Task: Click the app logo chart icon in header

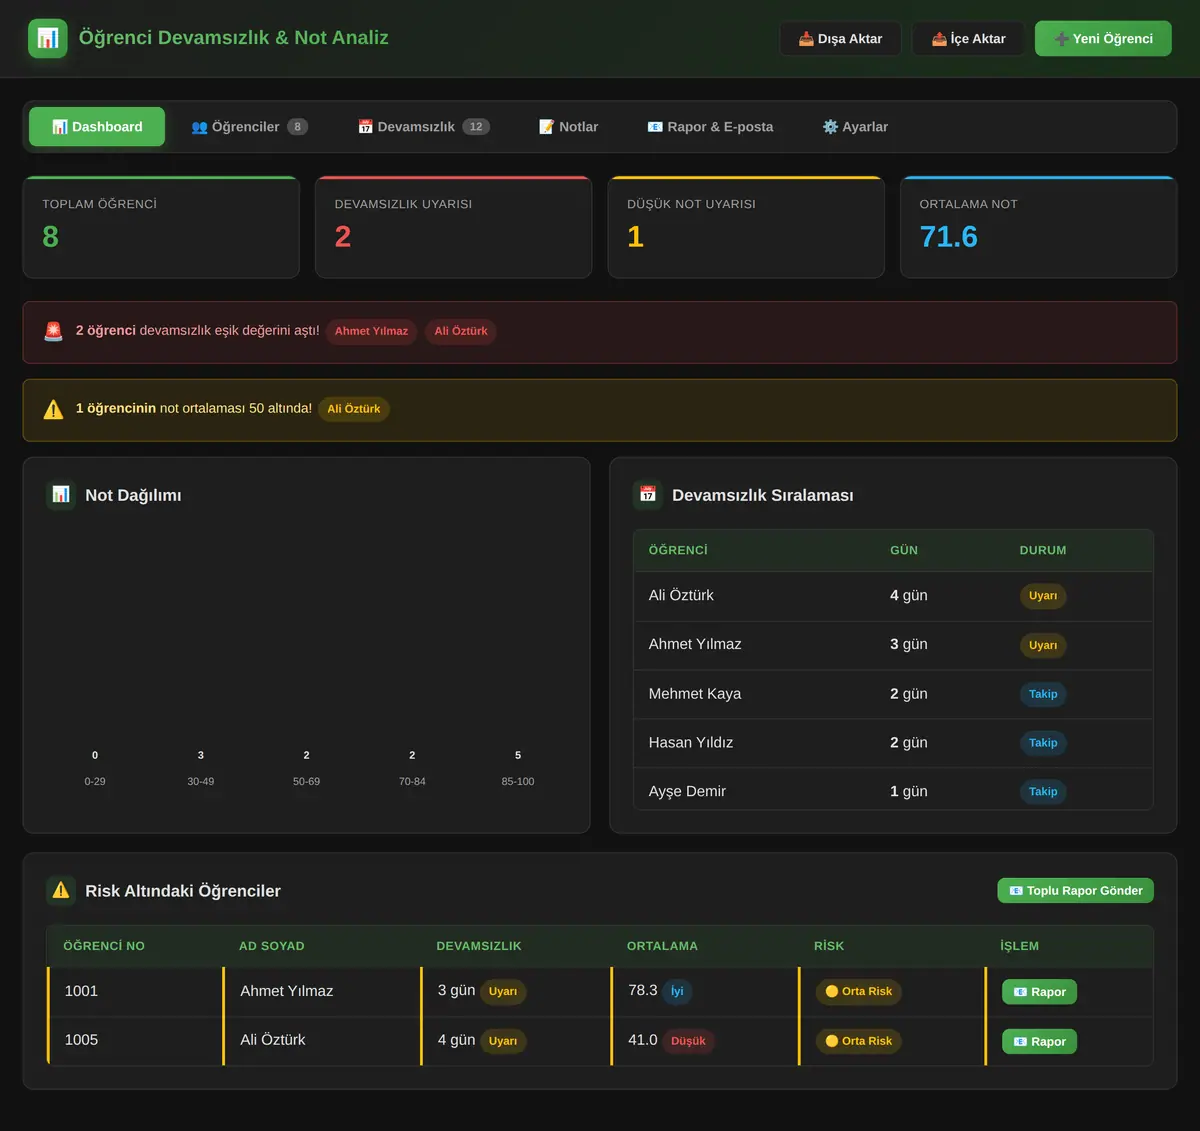Action: point(48,38)
